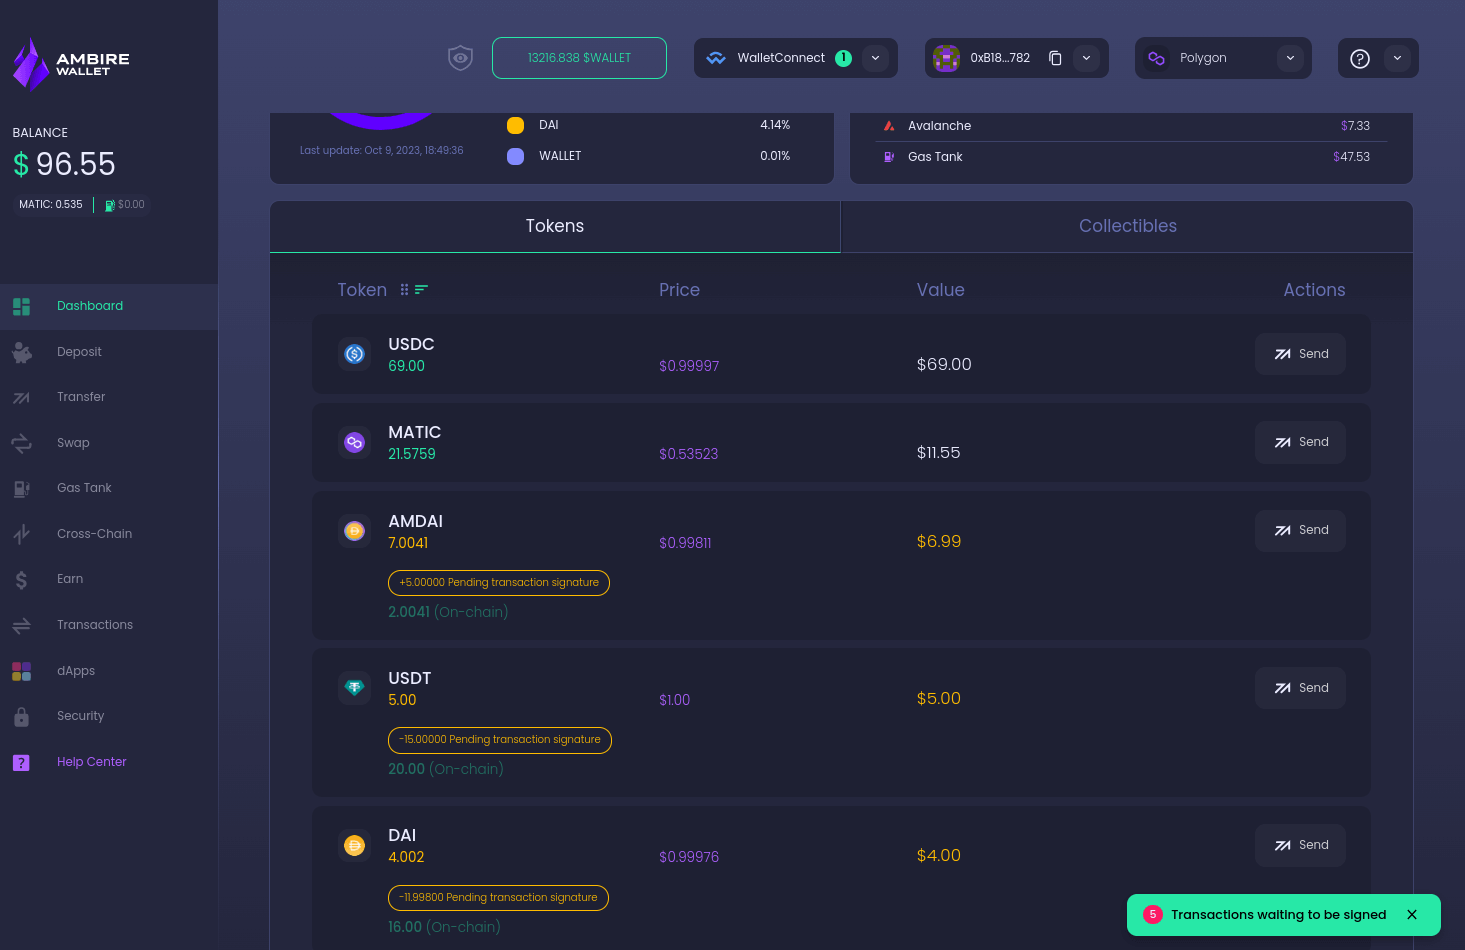Click the Dashboard sidebar icon

[21, 307]
